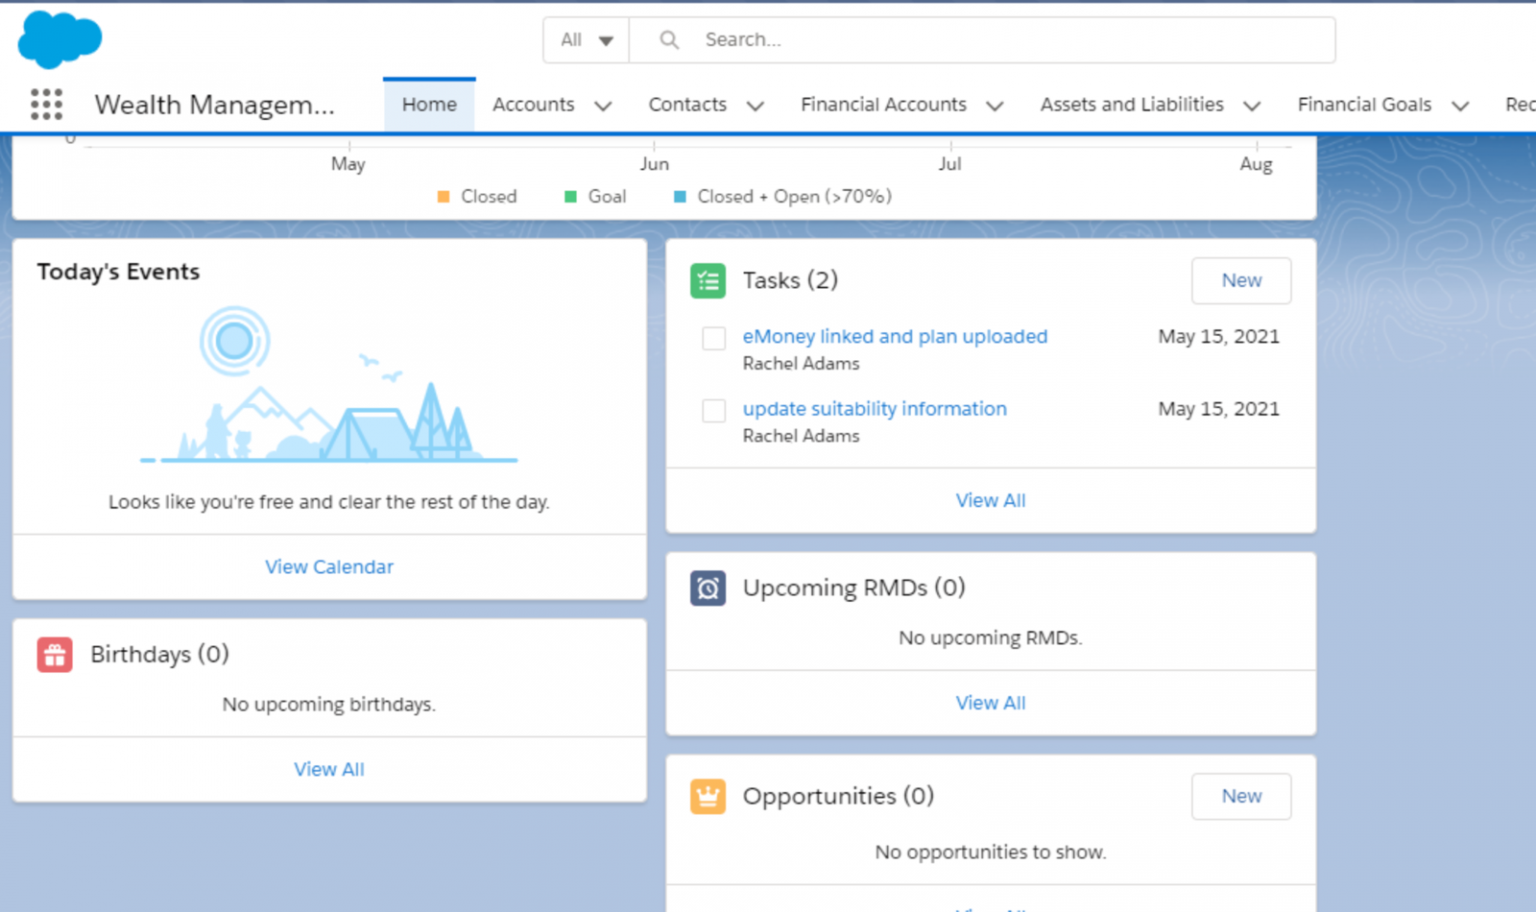1536x912 pixels.
Task: Click the Birthdays gift icon
Action: (54, 654)
